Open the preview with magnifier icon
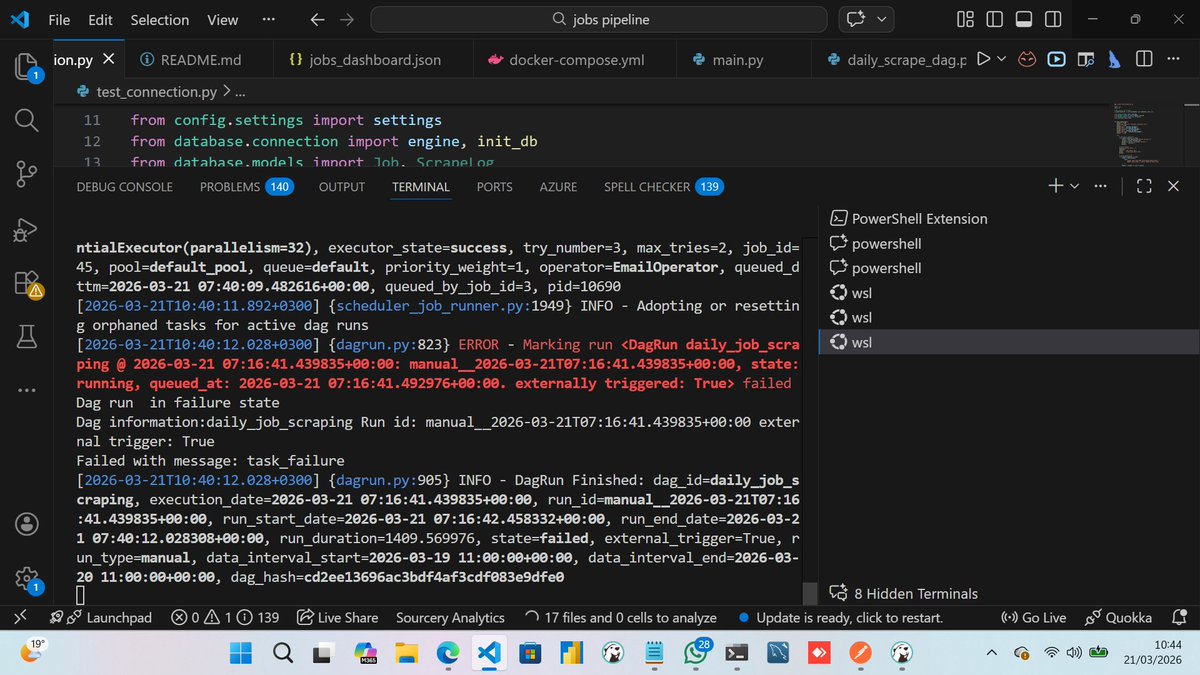Screen dimensions: 1200x675 click(x=1085, y=60)
